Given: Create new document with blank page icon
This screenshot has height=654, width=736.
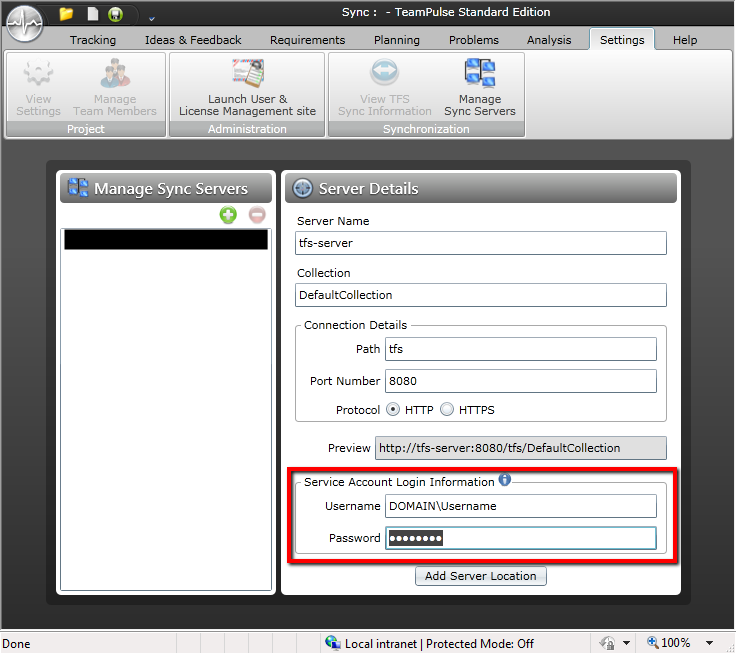Looking at the screenshot, I should point(93,14).
